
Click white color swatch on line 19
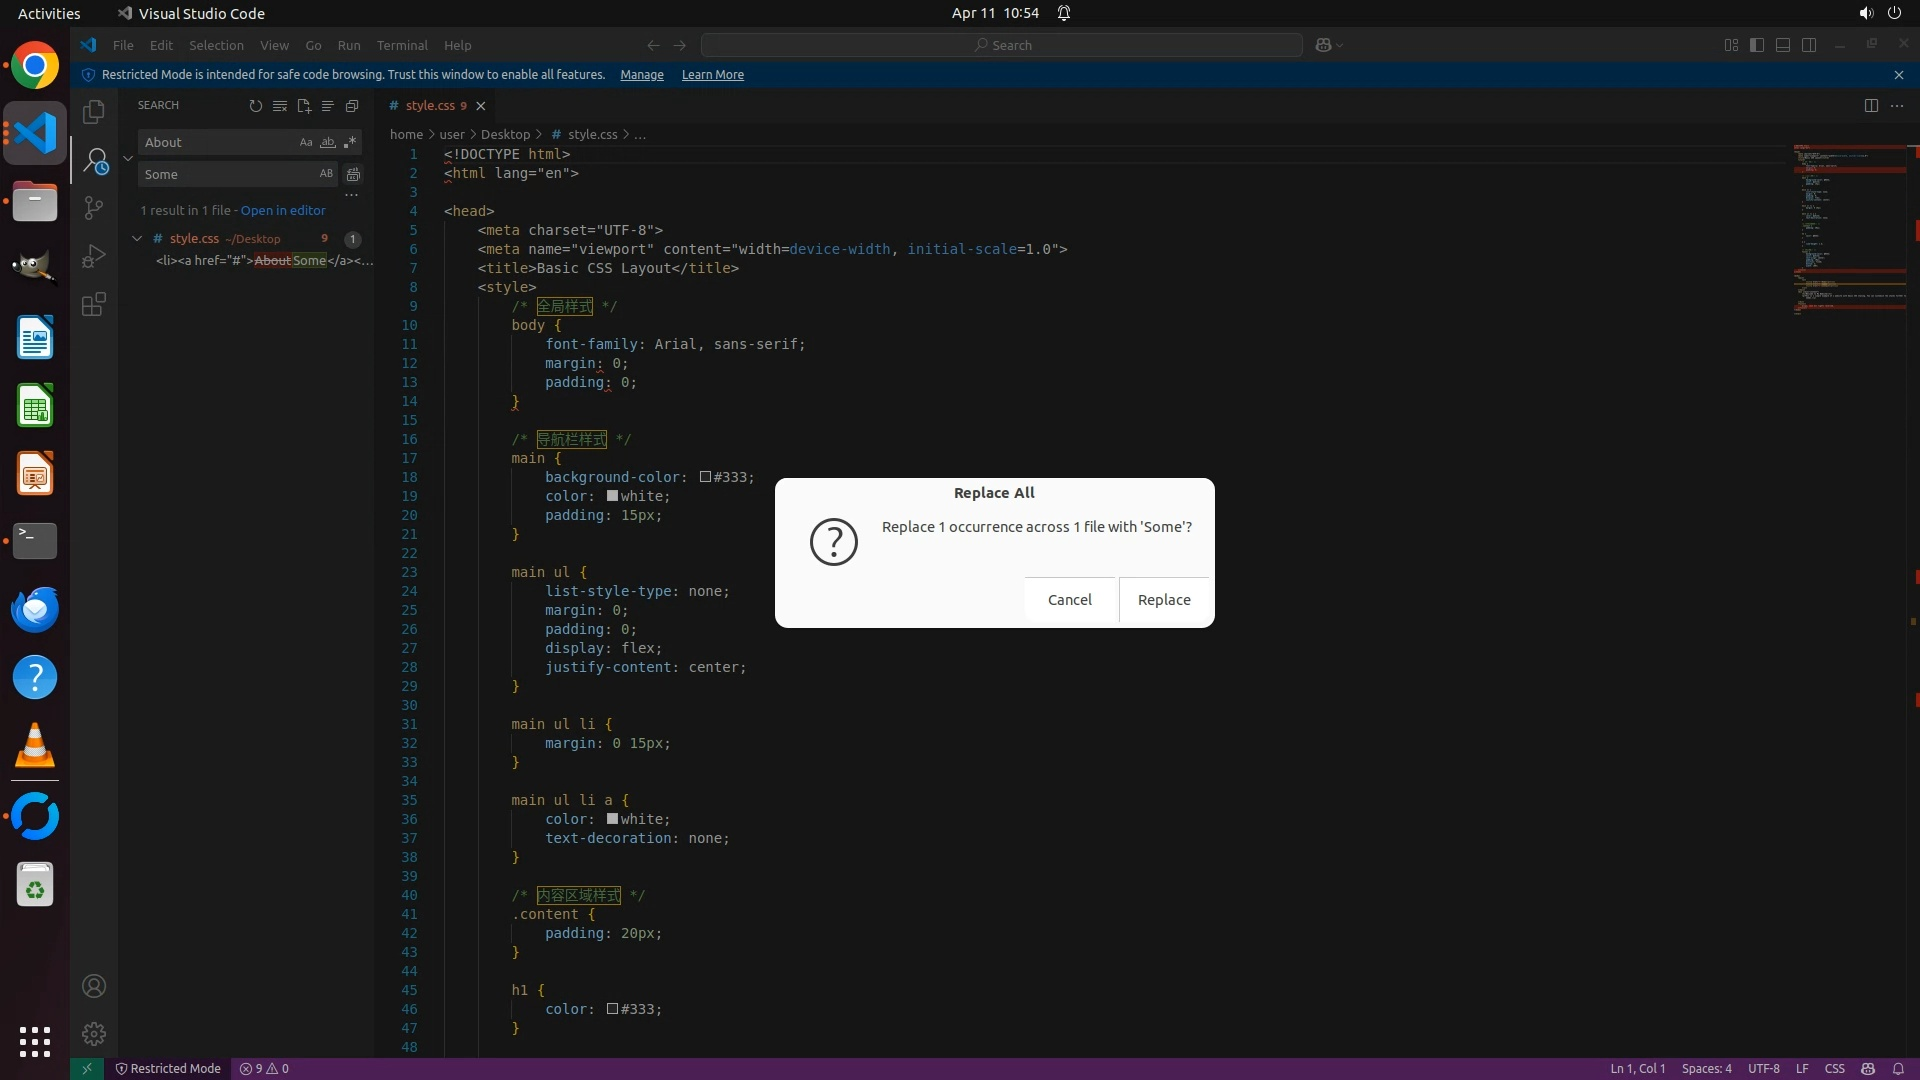[x=612, y=496]
